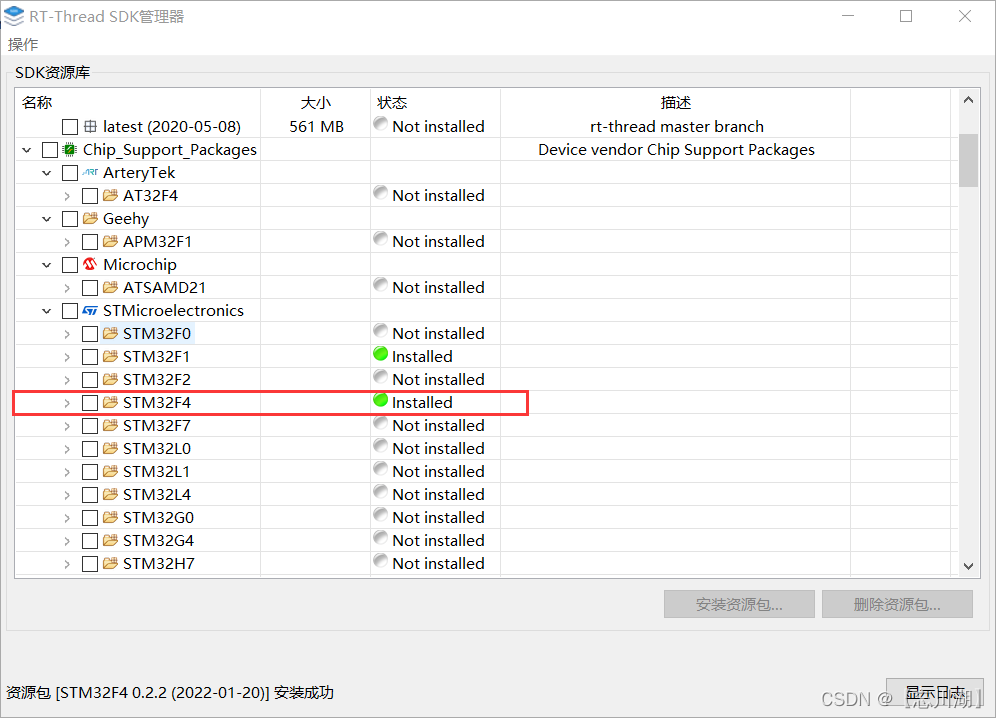Click the ArteryTek vendor logo

coord(91,172)
